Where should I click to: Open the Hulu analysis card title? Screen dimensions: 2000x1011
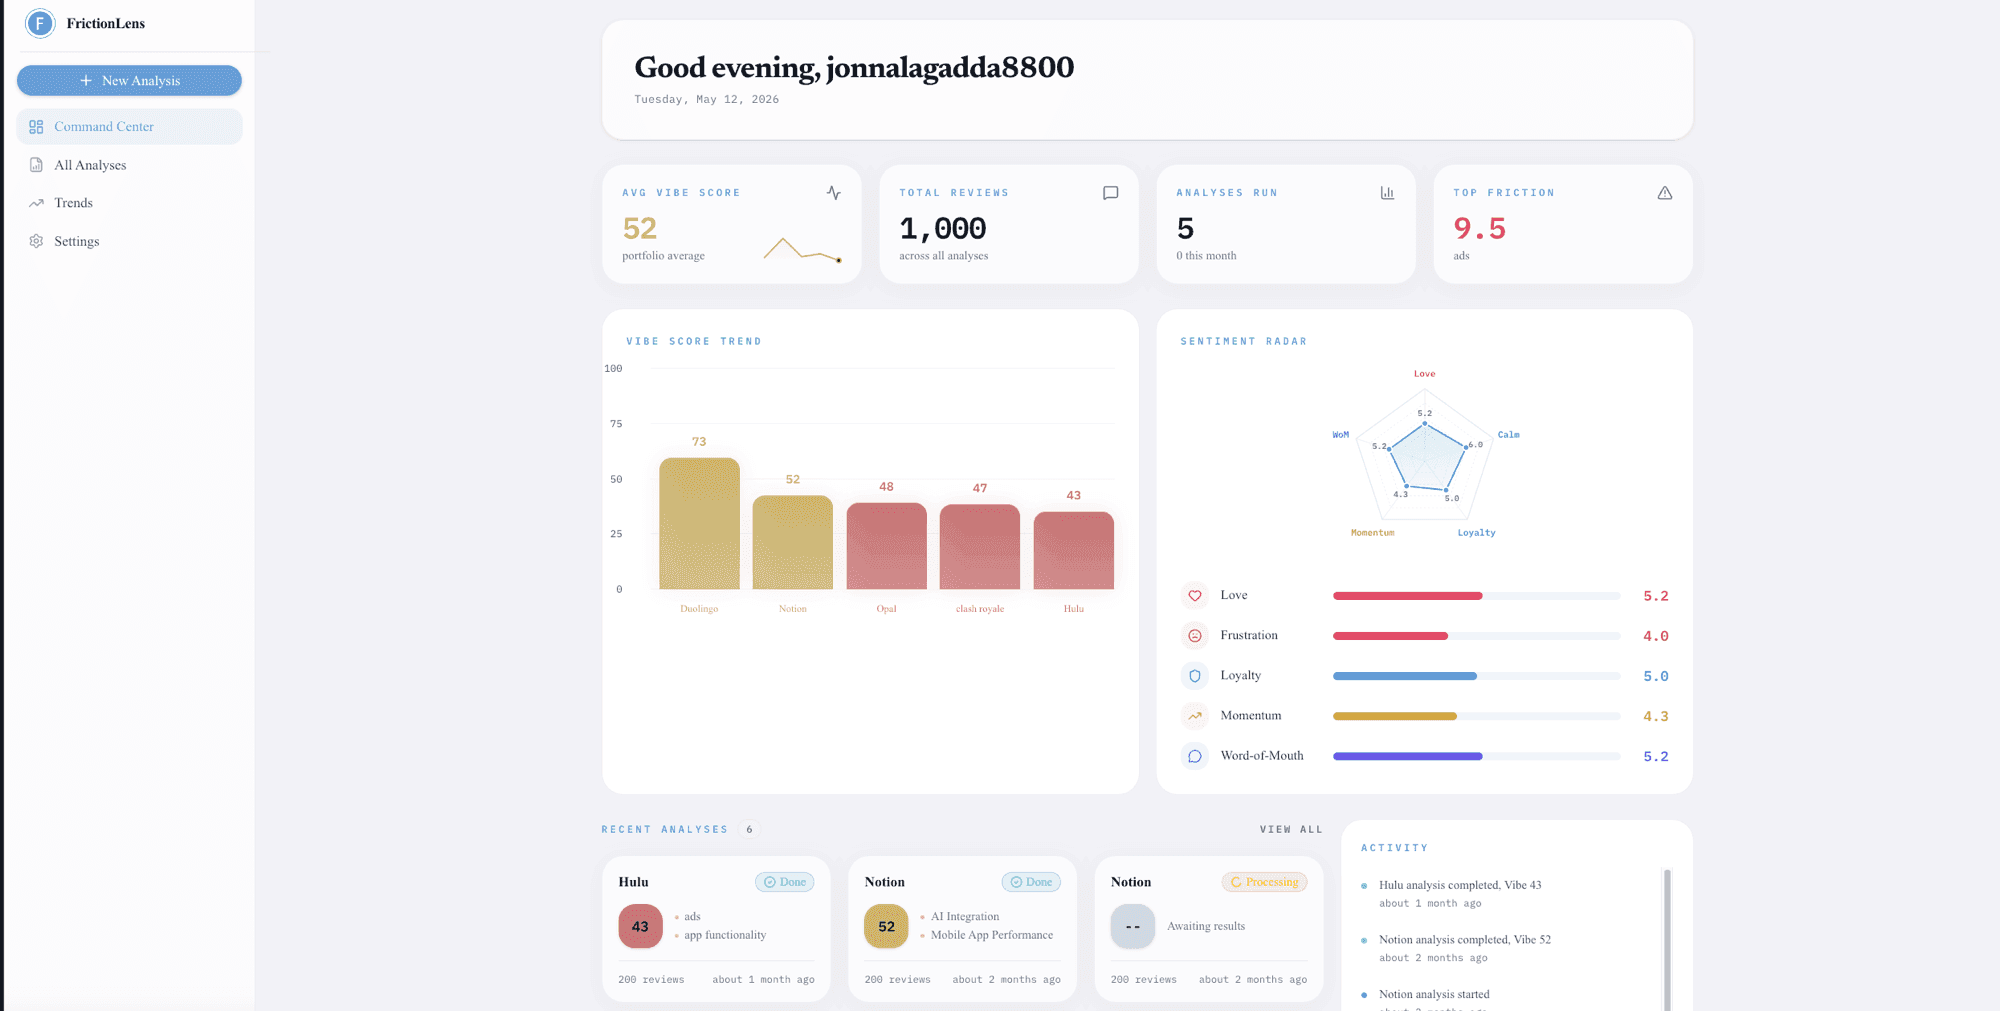pos(633,882)
